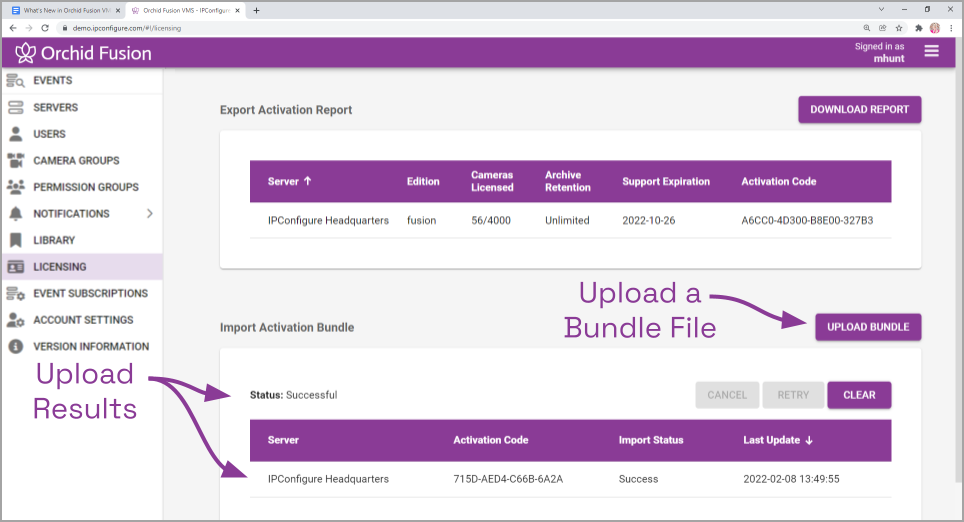The image size is (964, 522).
Task: Open the hamburger menu icon
Action: coord(931,52)
